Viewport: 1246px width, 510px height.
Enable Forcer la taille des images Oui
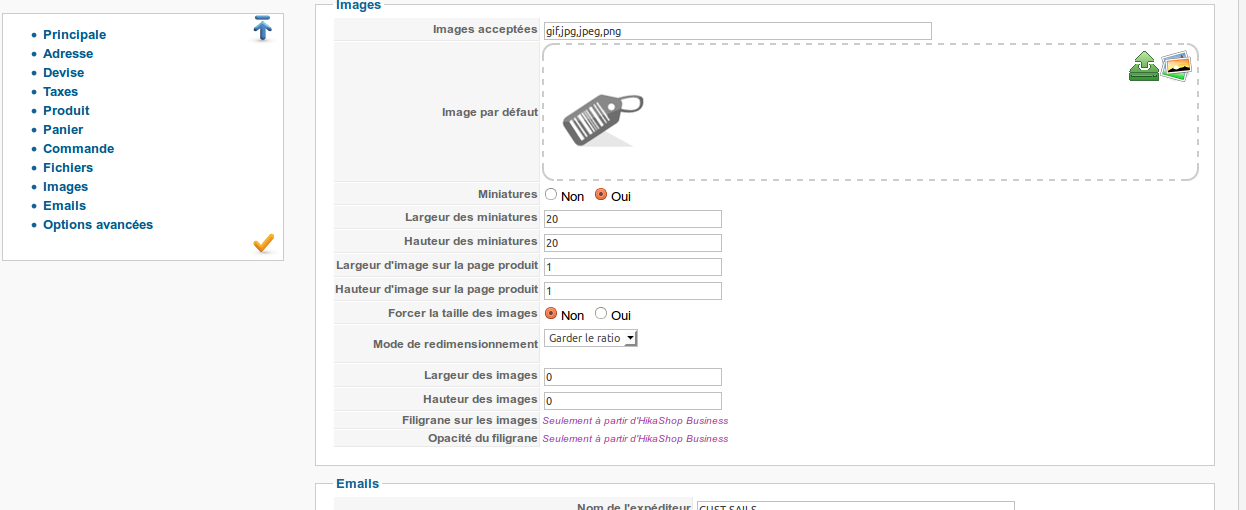tap(601, 314)
